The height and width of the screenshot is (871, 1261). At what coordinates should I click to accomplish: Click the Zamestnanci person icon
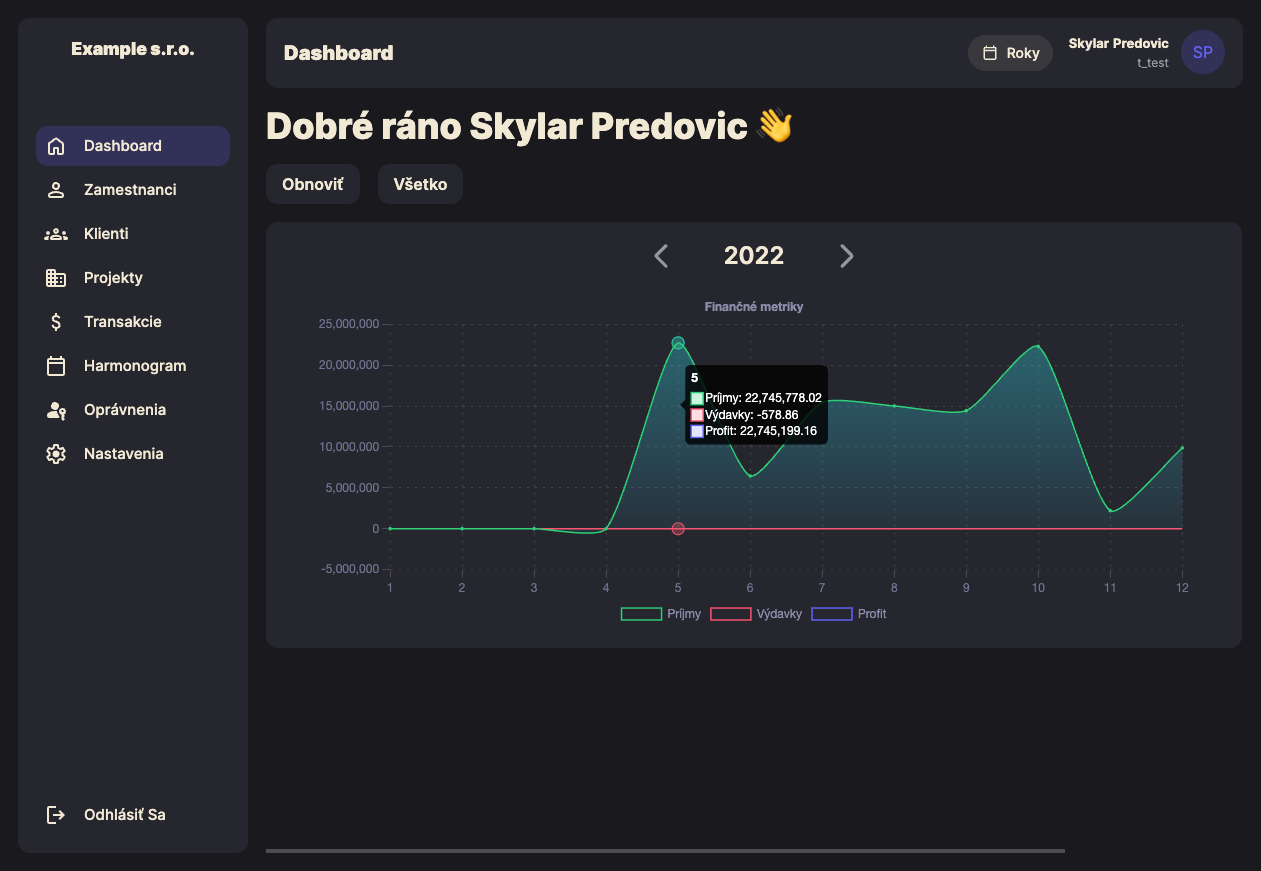point(56,190)
